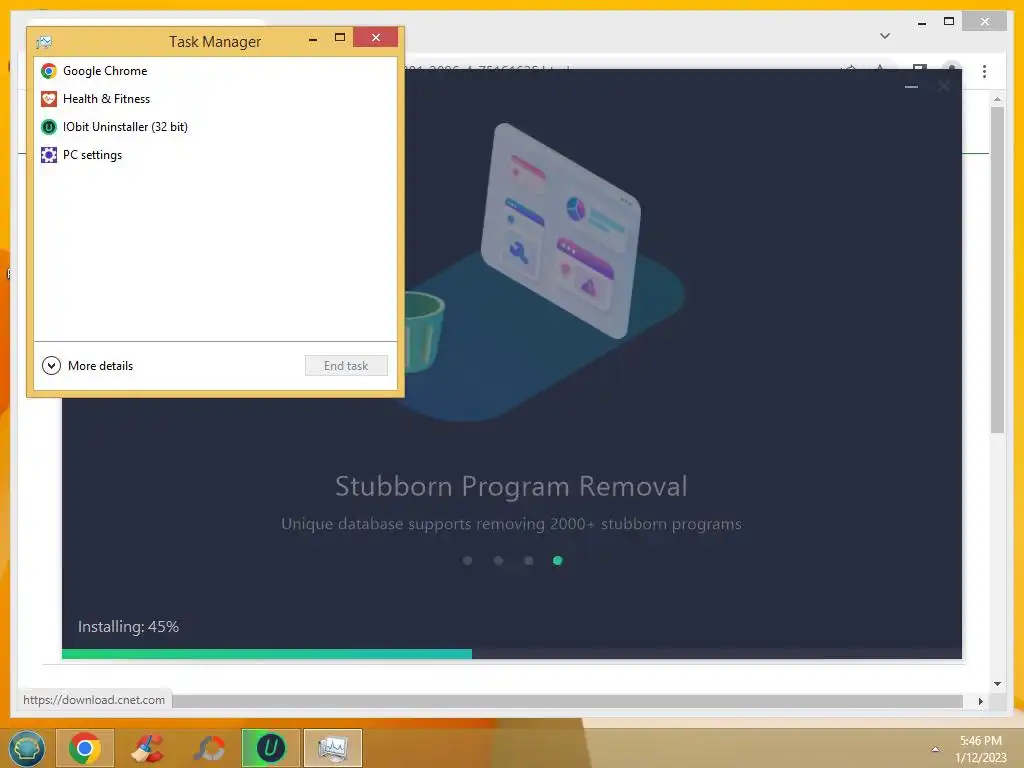Select the first slide indicator dot
The image size is (1024, 768).
(468, 560)
